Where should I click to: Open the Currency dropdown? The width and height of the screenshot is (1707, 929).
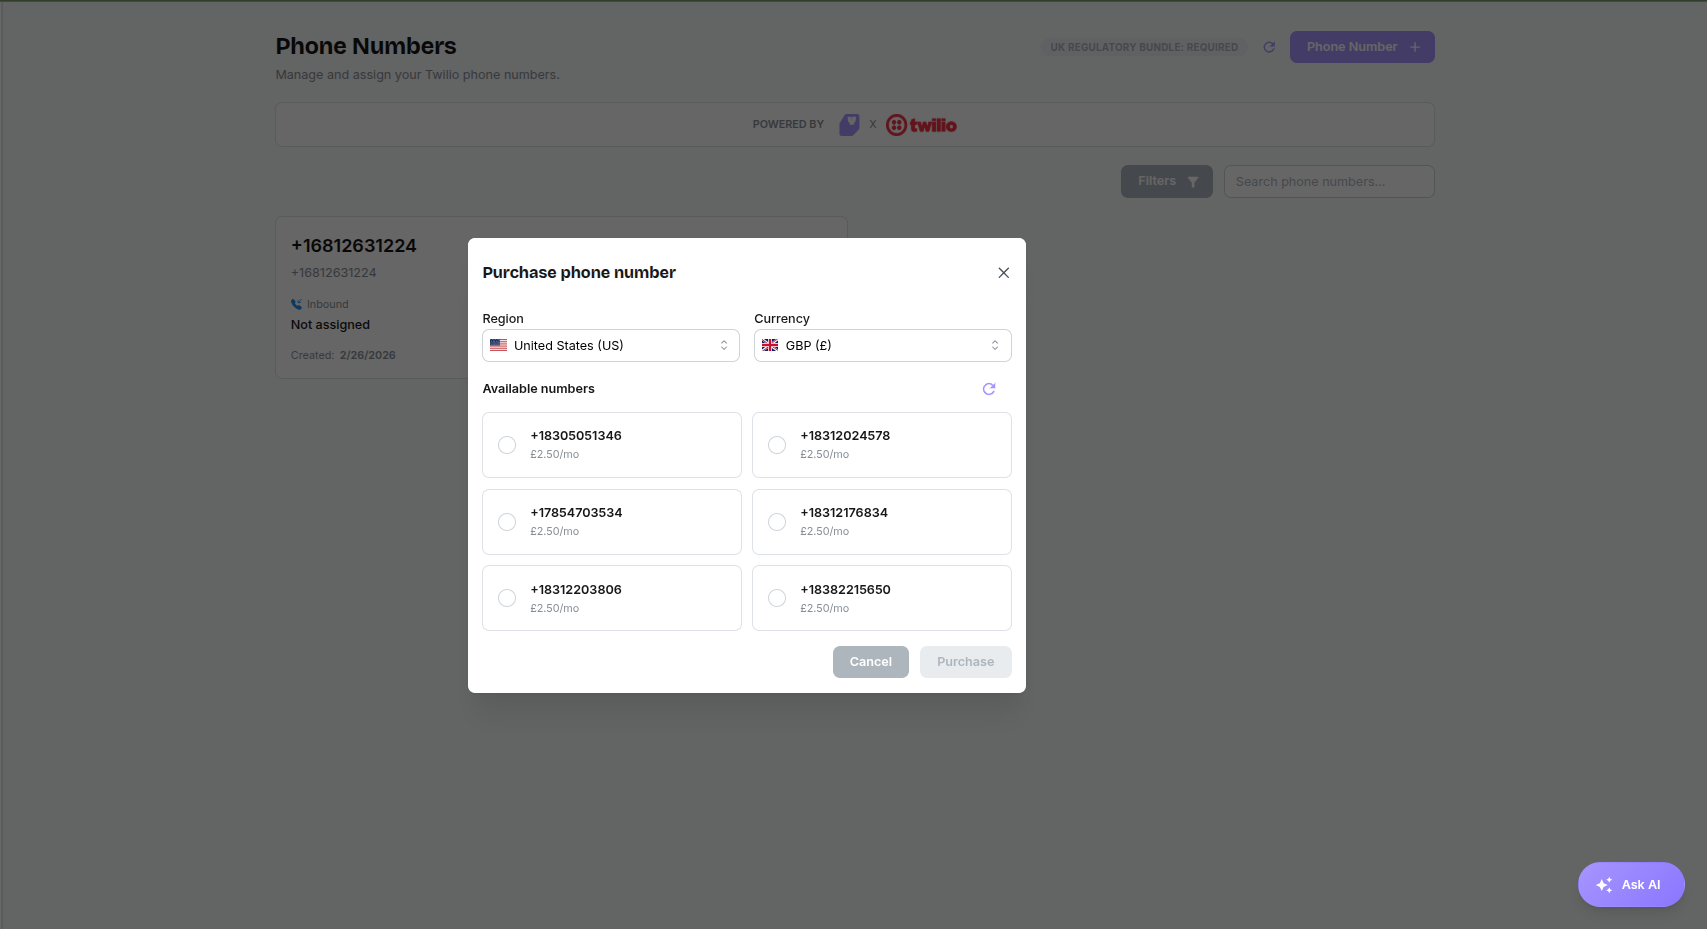[883, 345]
